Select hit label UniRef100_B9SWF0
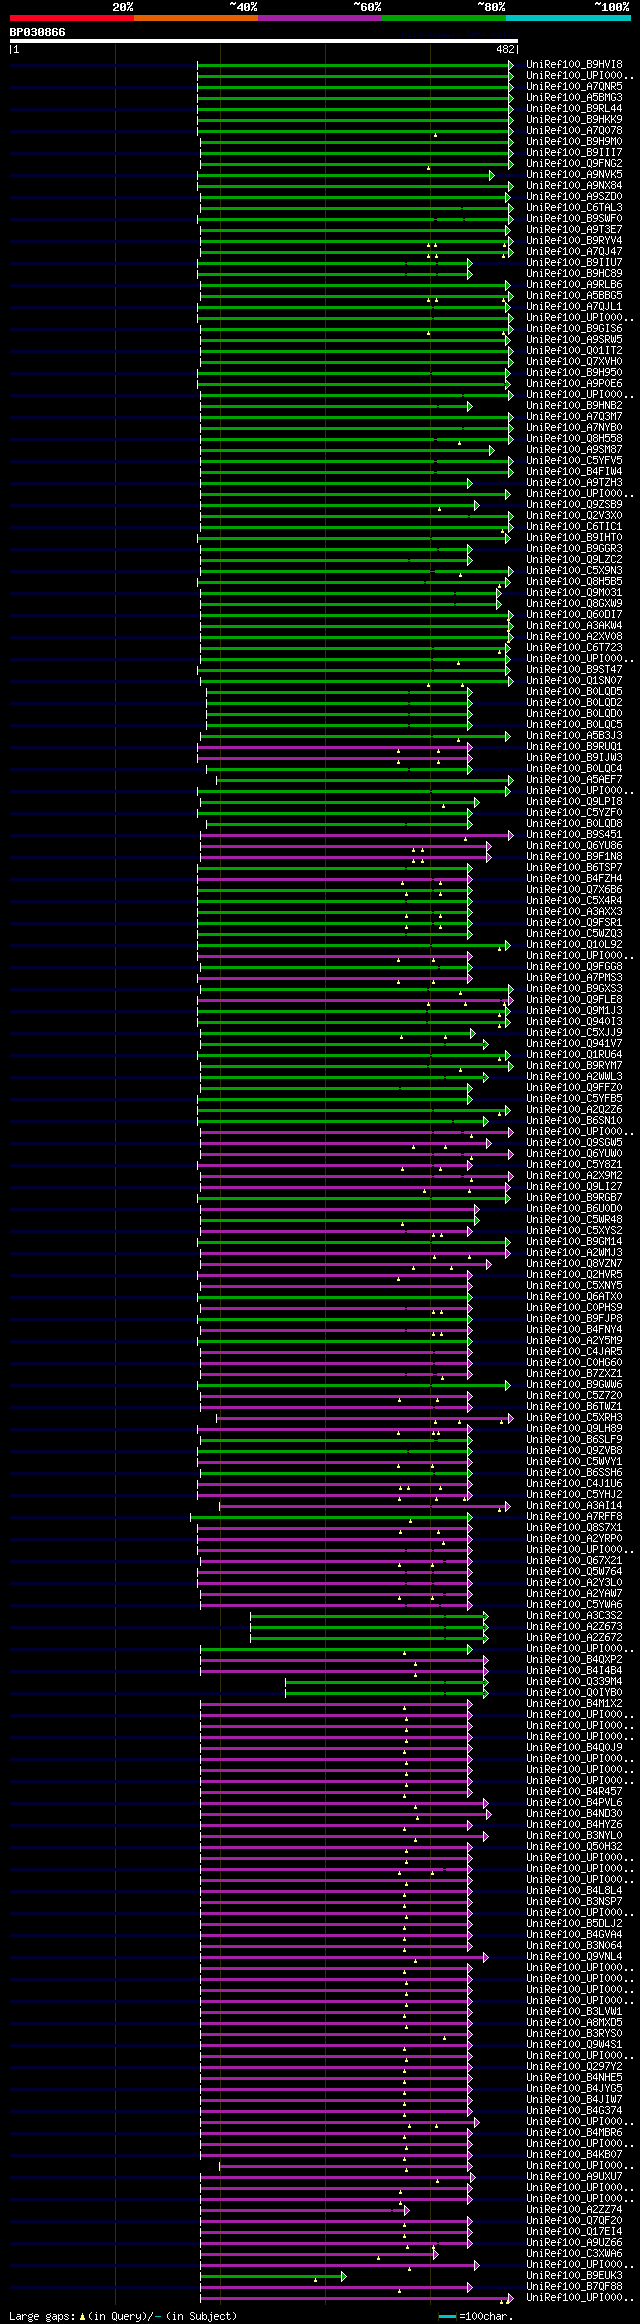Viewport: 640px width, 2324px height. [575, 218]
